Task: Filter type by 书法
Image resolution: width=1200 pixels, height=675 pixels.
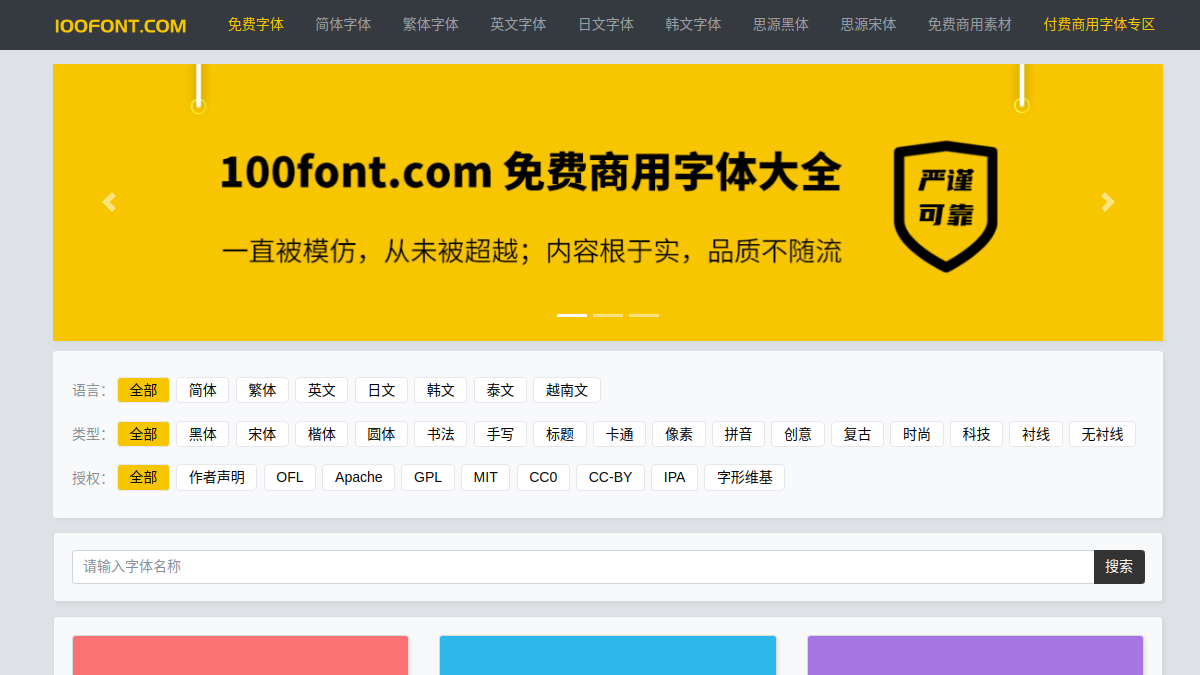Action: (441, 434)
